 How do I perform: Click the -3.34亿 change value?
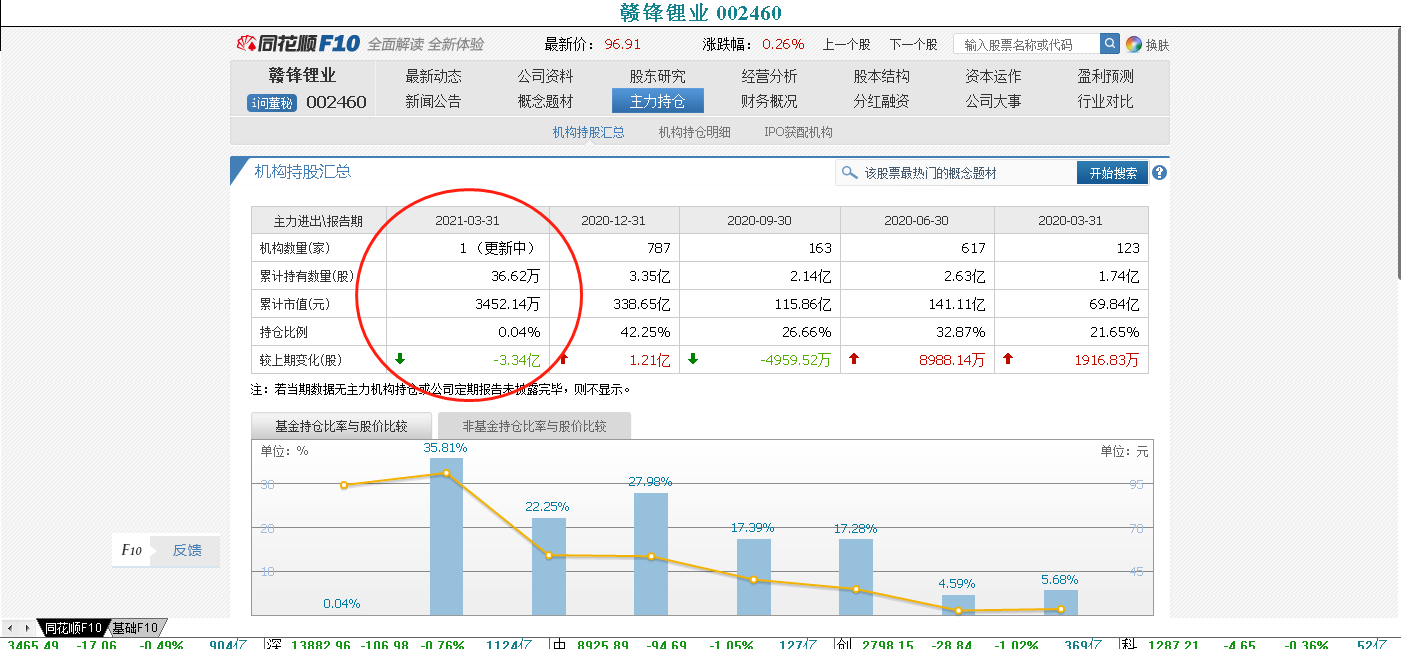click(x=516, y=360)
